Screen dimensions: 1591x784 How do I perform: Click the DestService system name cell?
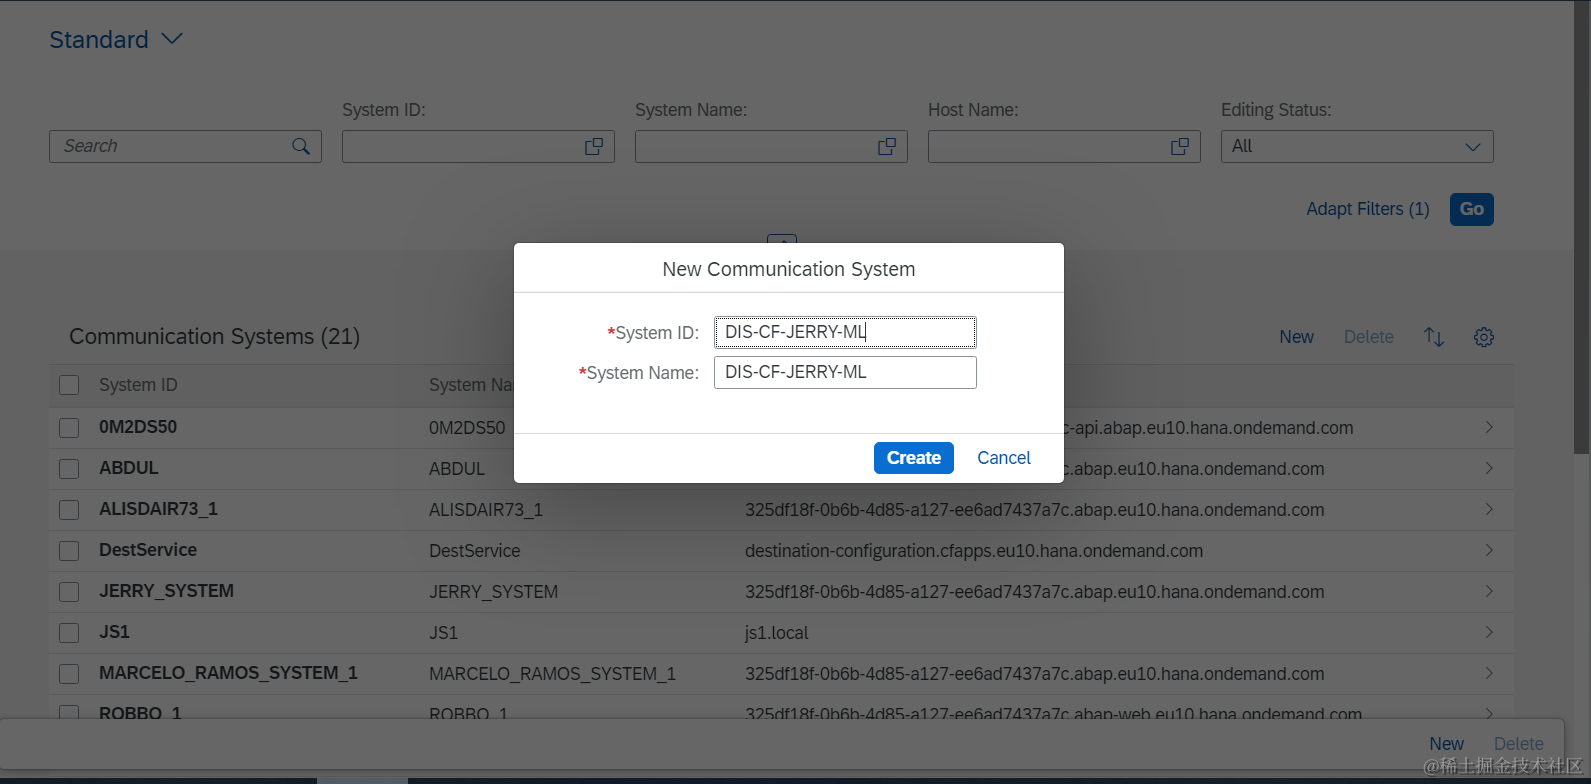pos(475,551)
